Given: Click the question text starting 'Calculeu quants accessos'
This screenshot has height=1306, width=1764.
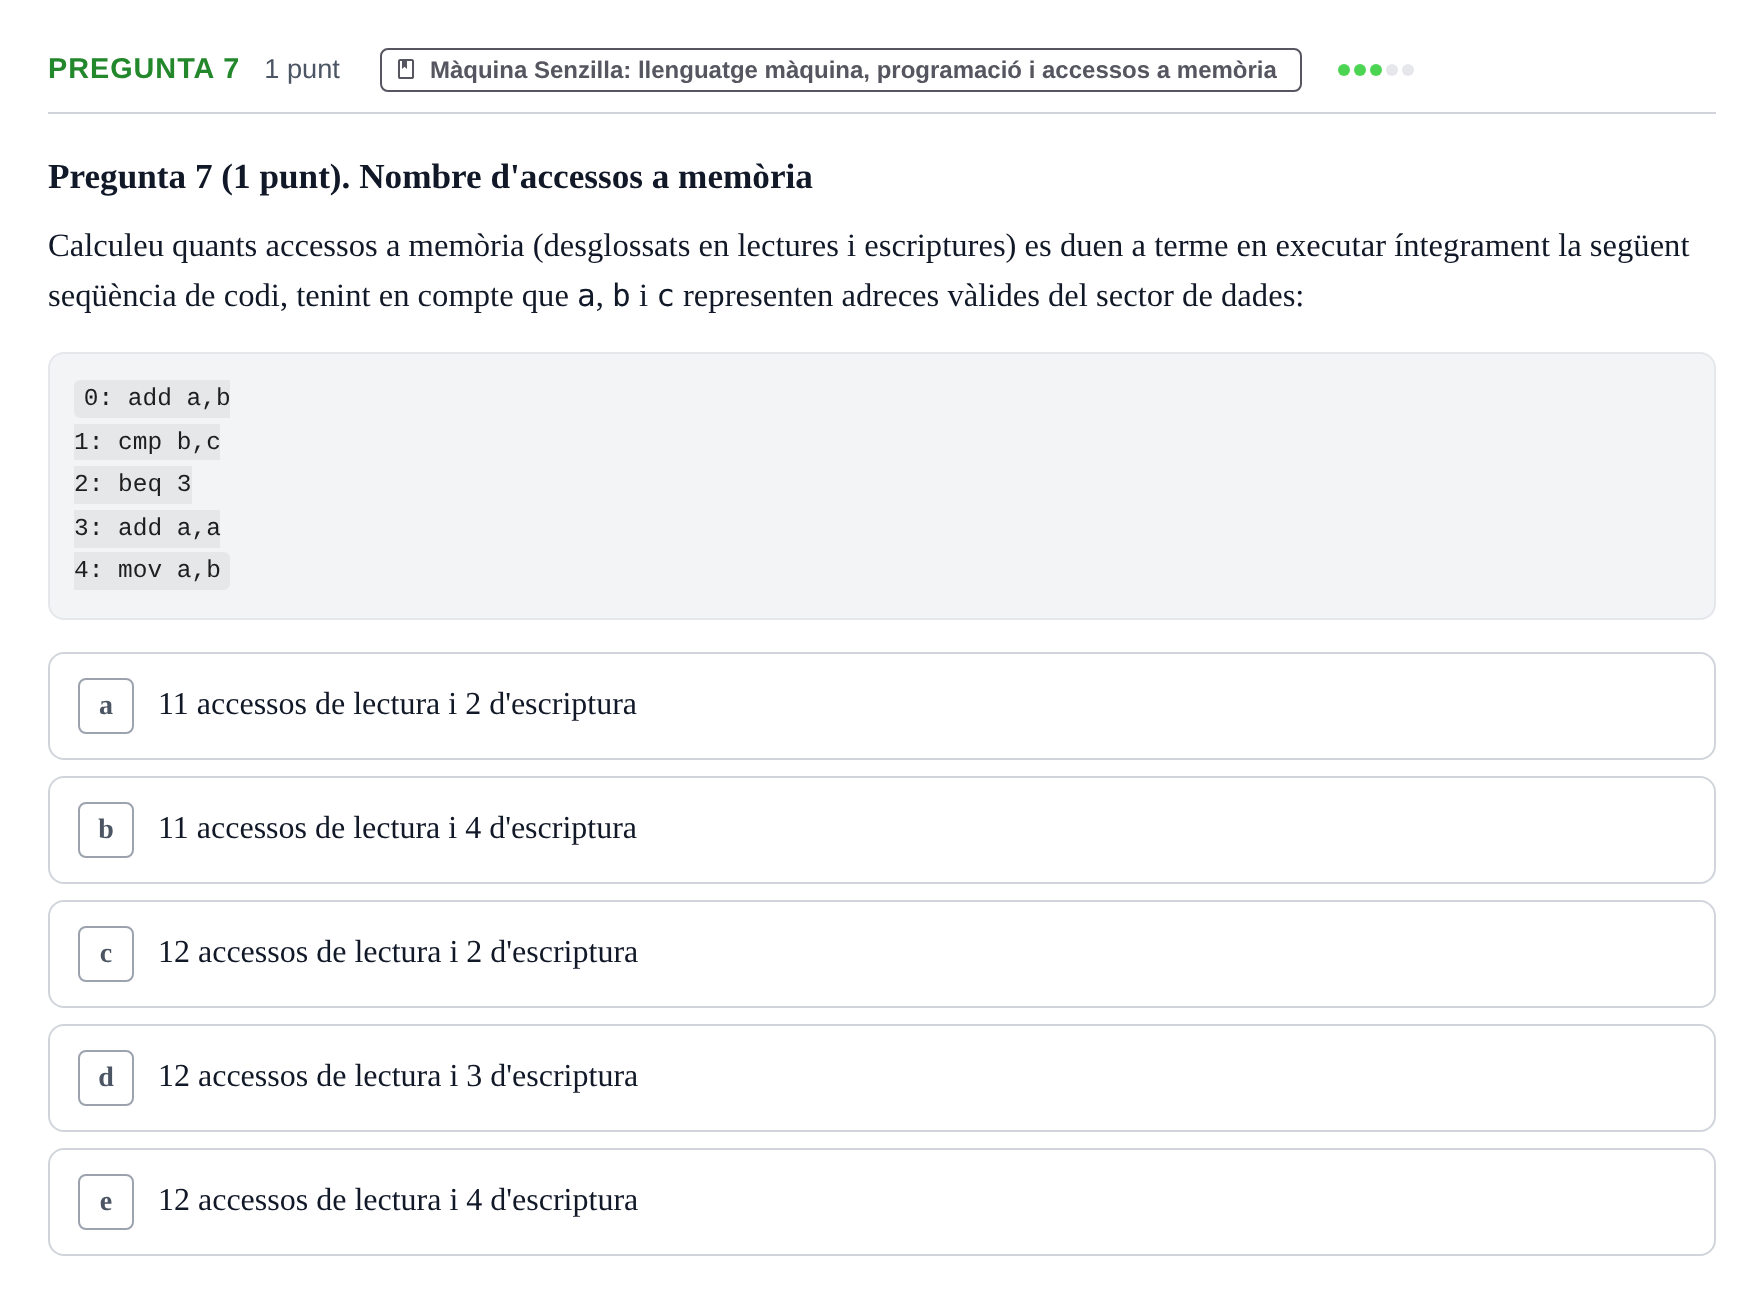Looking at the screenshot, I should [x=868, y=271].
